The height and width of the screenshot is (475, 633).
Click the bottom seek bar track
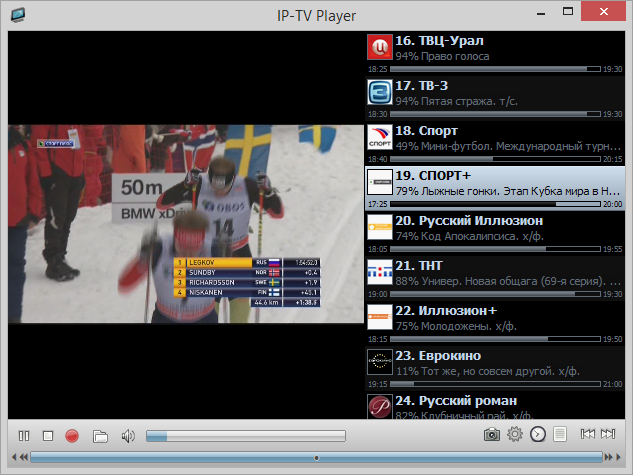tap(316, 457)
